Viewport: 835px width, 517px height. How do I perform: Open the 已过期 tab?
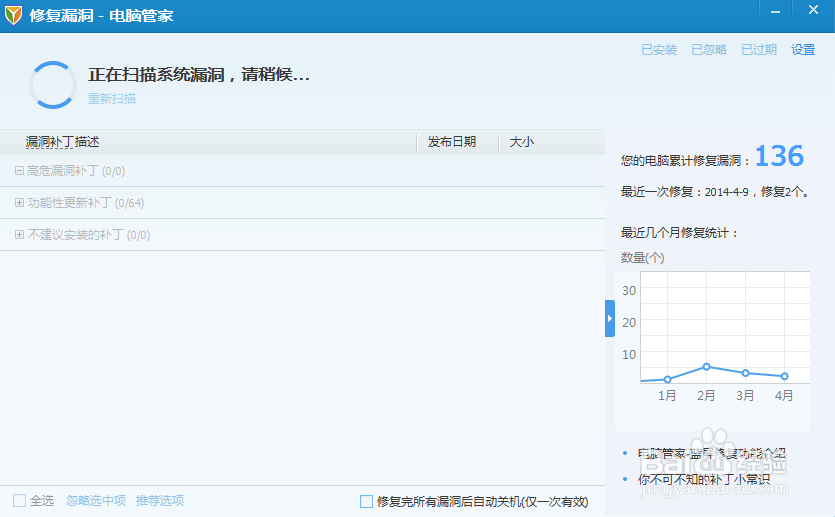759,50
